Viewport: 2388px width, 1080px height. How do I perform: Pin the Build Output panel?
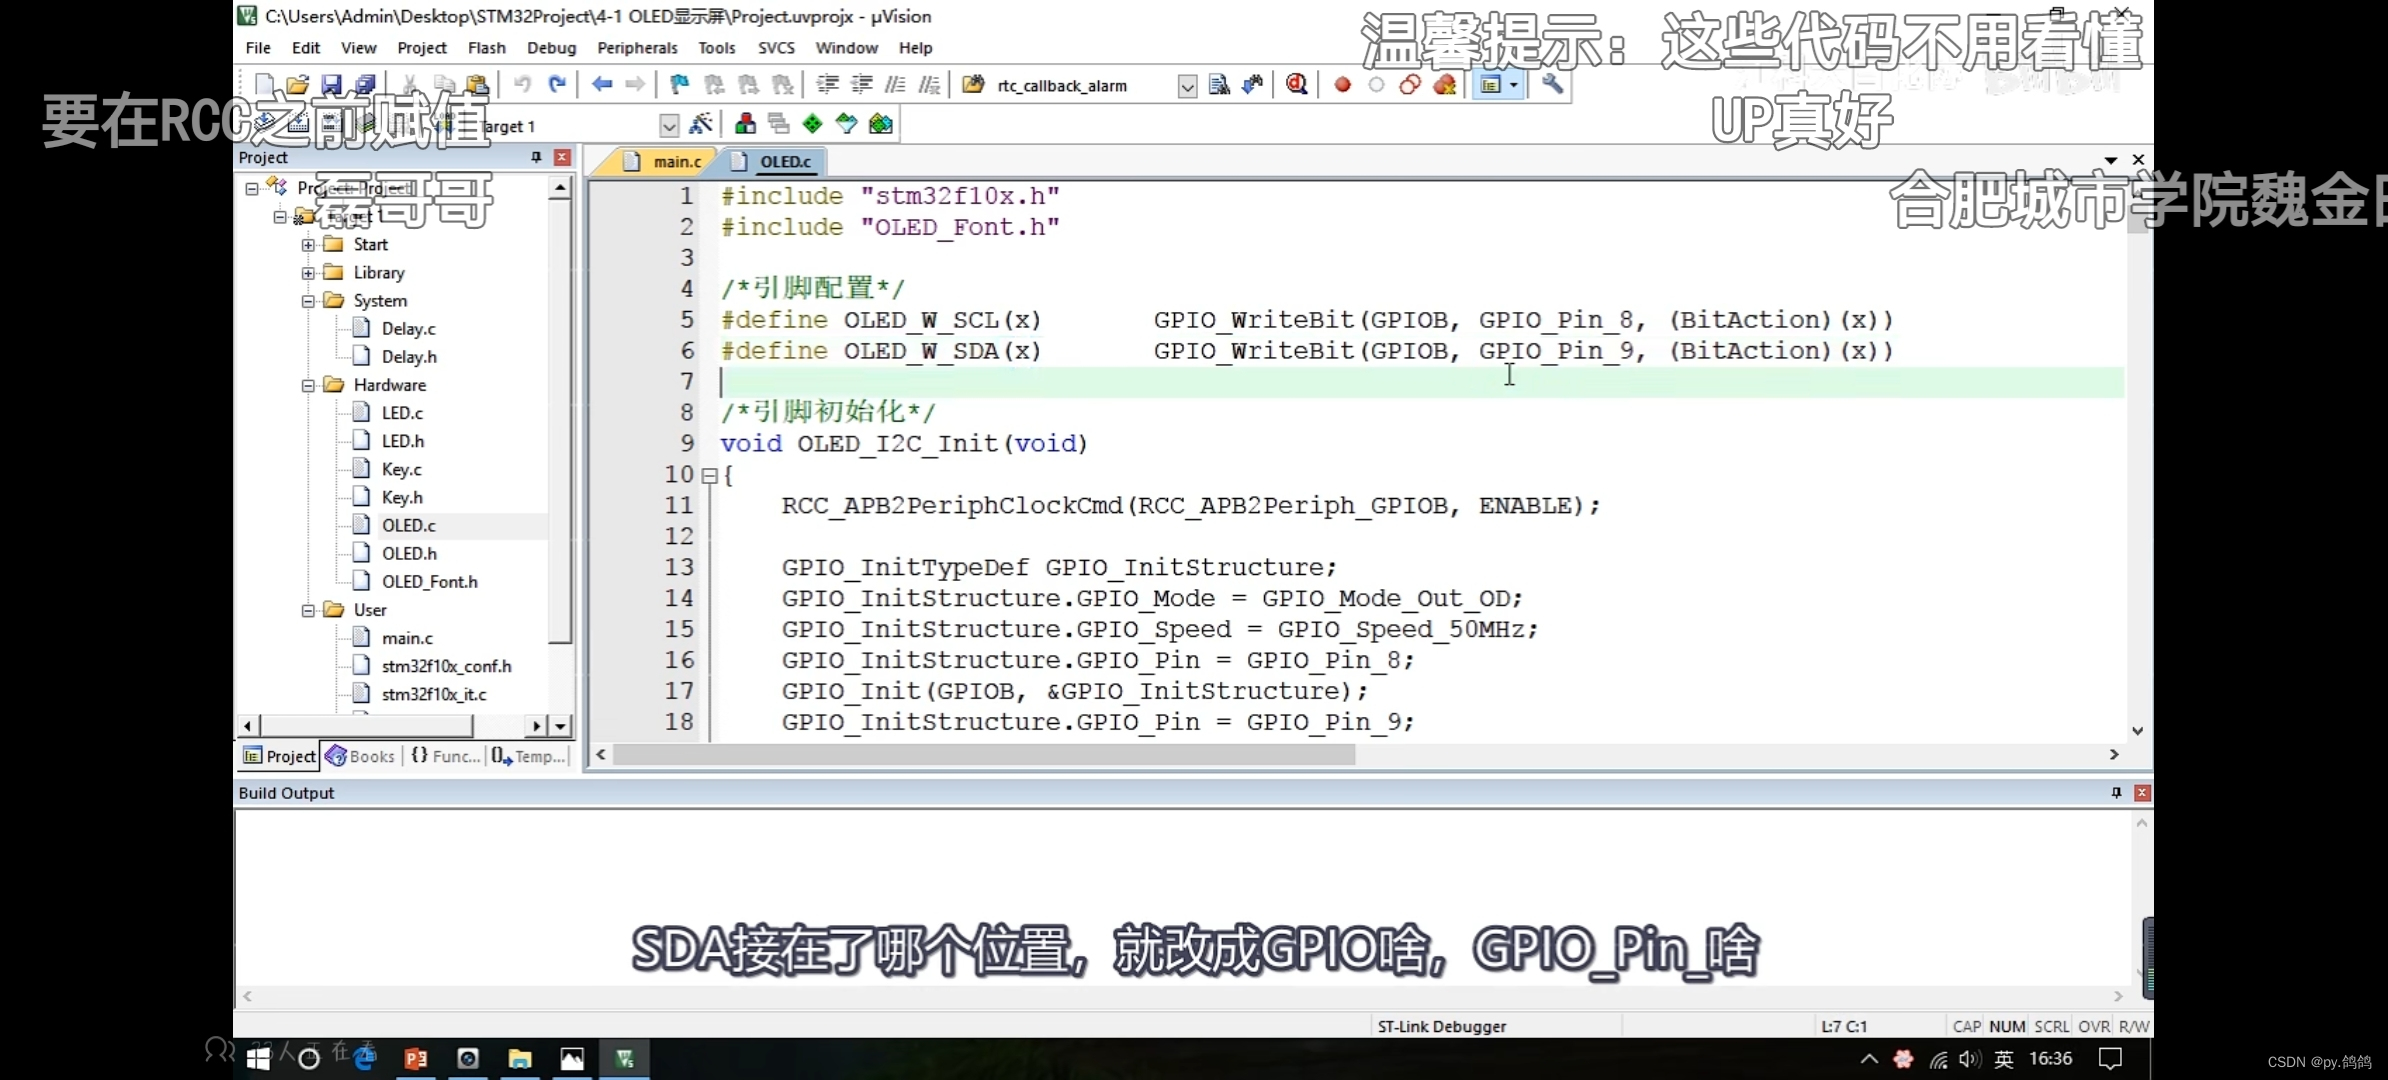coord(2116,793)
